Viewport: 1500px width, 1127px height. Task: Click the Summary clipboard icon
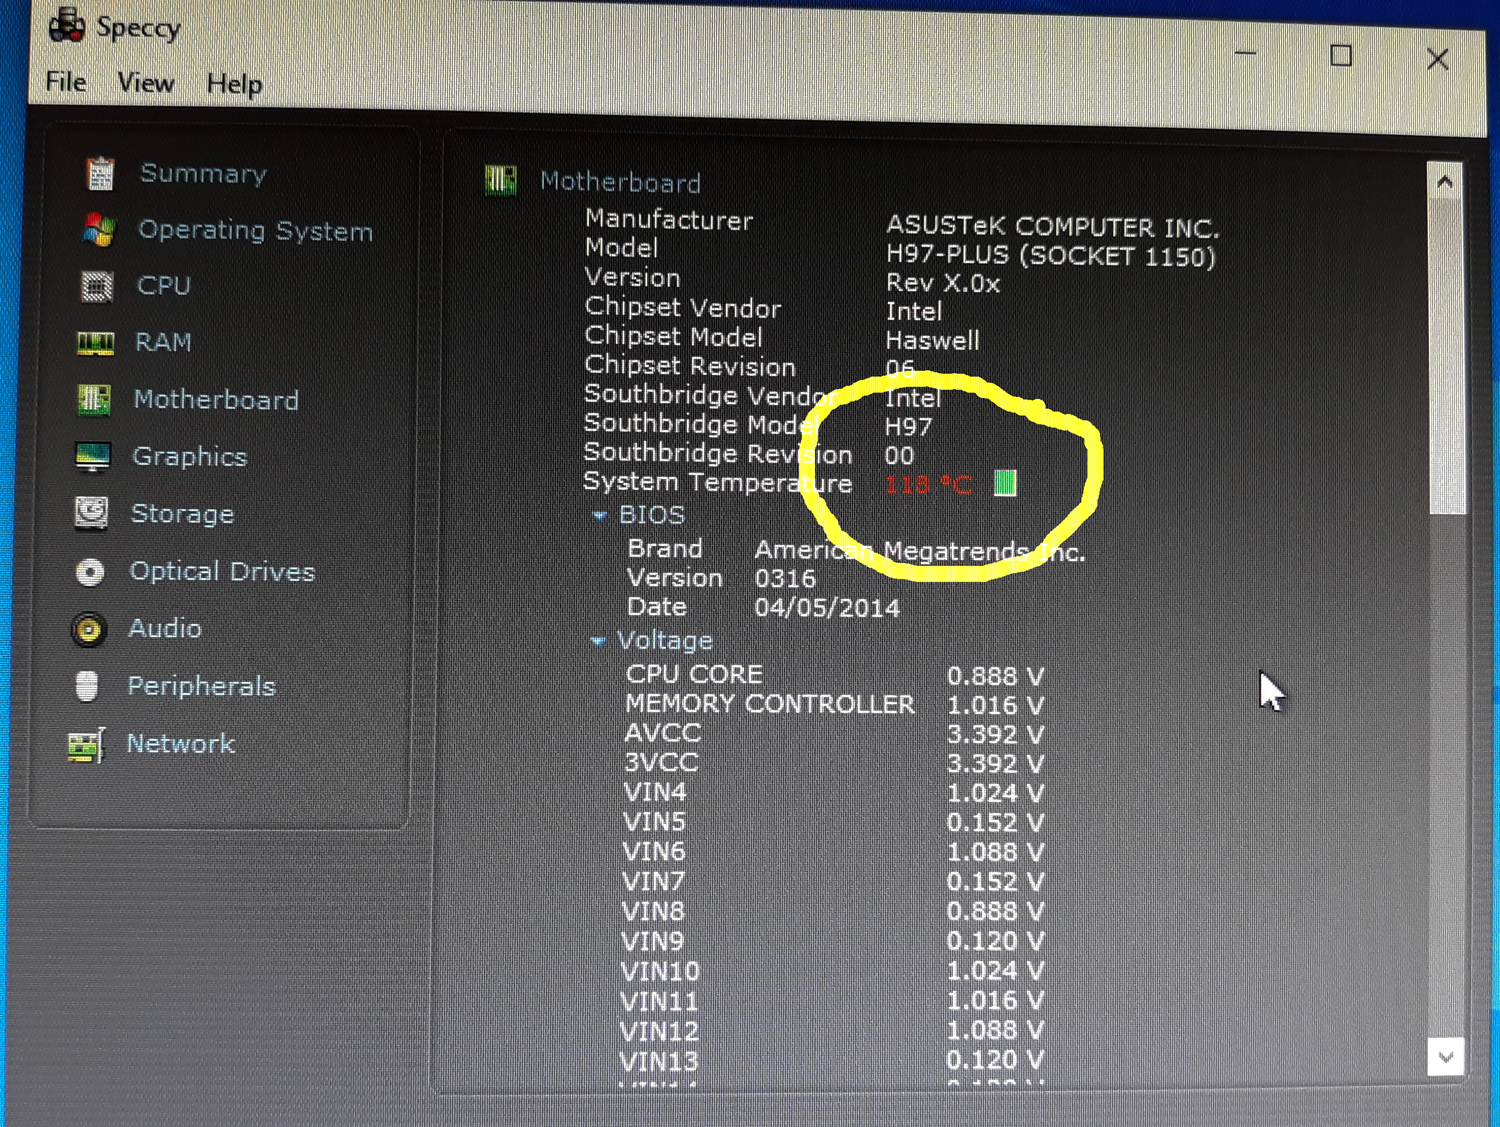tap(100, 173)
